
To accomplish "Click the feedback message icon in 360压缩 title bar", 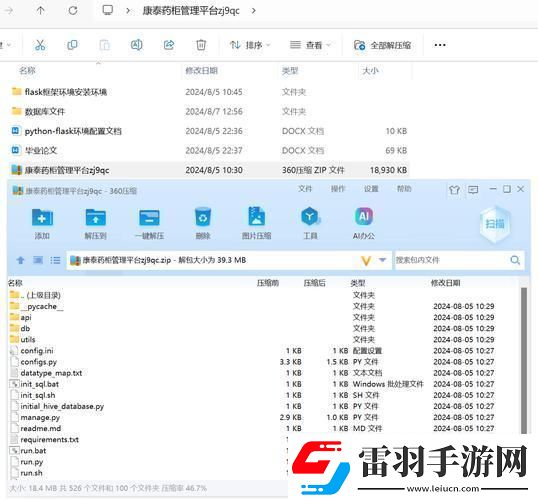I will 473,189.
